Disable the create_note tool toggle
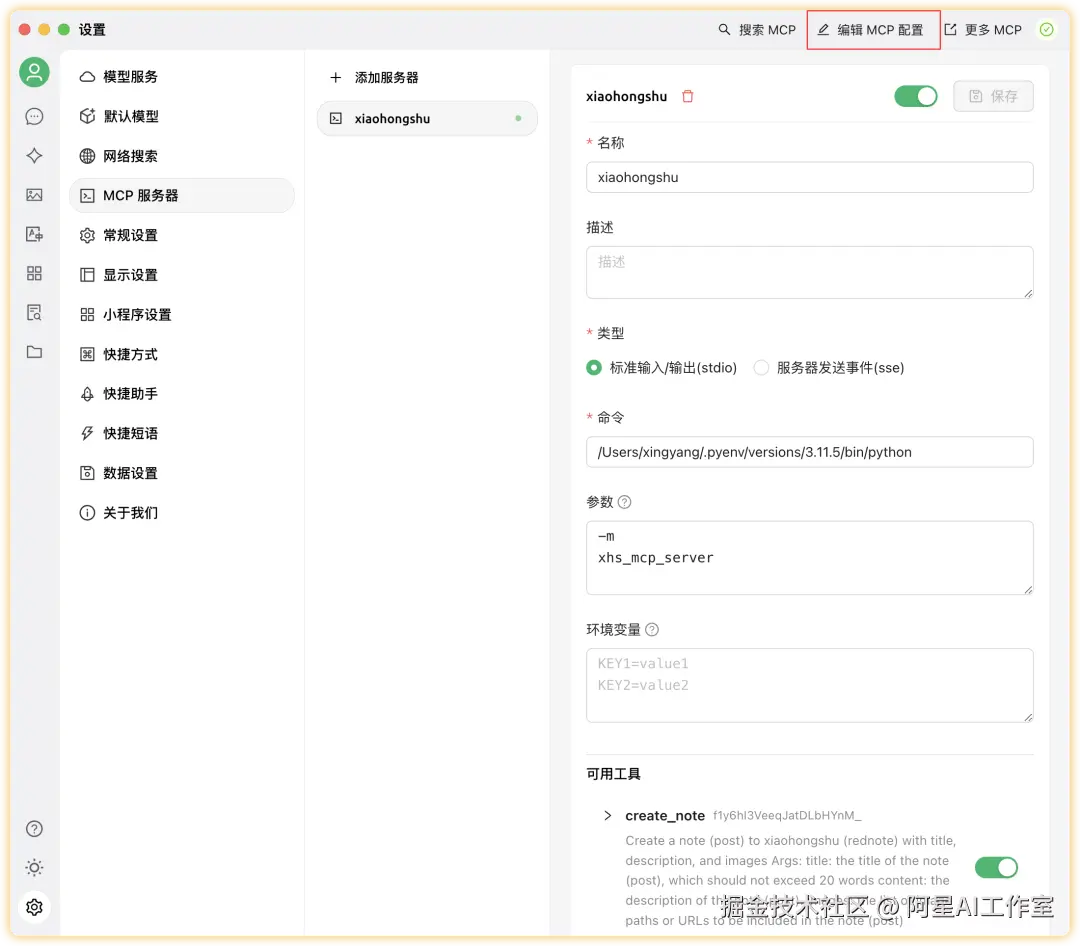 996,867
